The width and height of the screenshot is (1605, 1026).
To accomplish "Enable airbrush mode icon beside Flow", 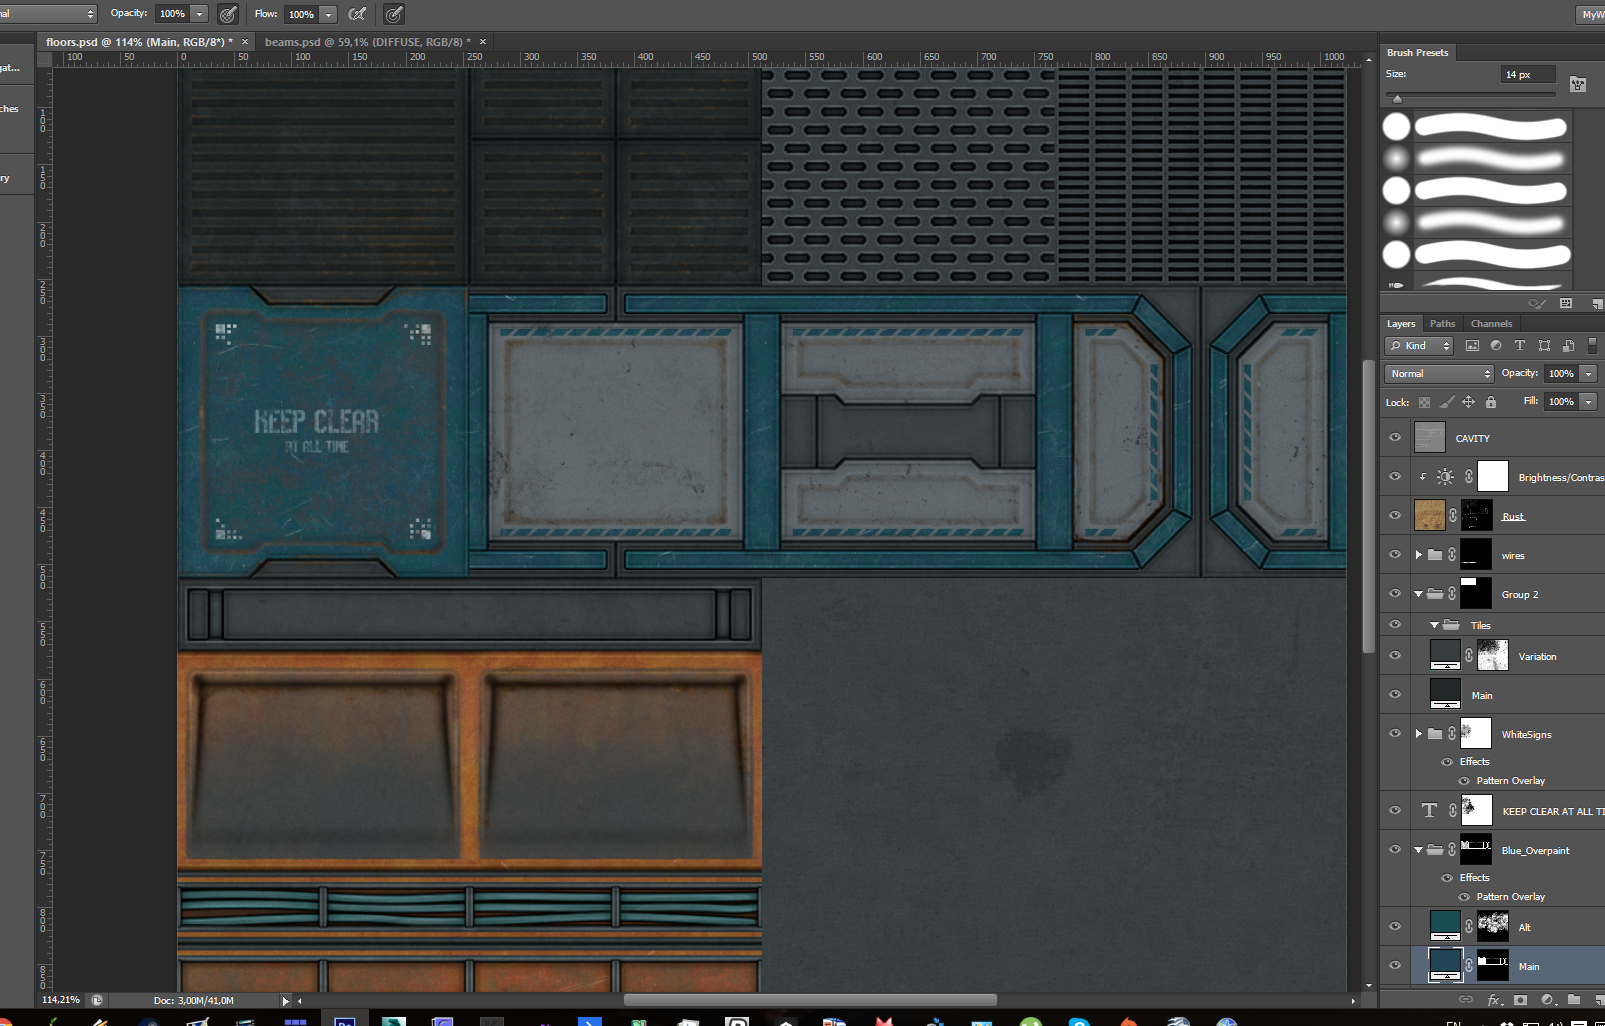I will pyautogui.click(x=357, y=14).
